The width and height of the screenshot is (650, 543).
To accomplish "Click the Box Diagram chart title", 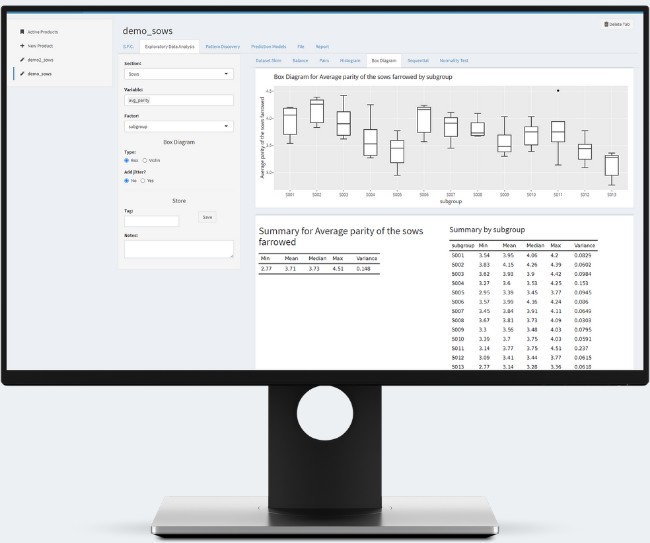I will (363, 77).
